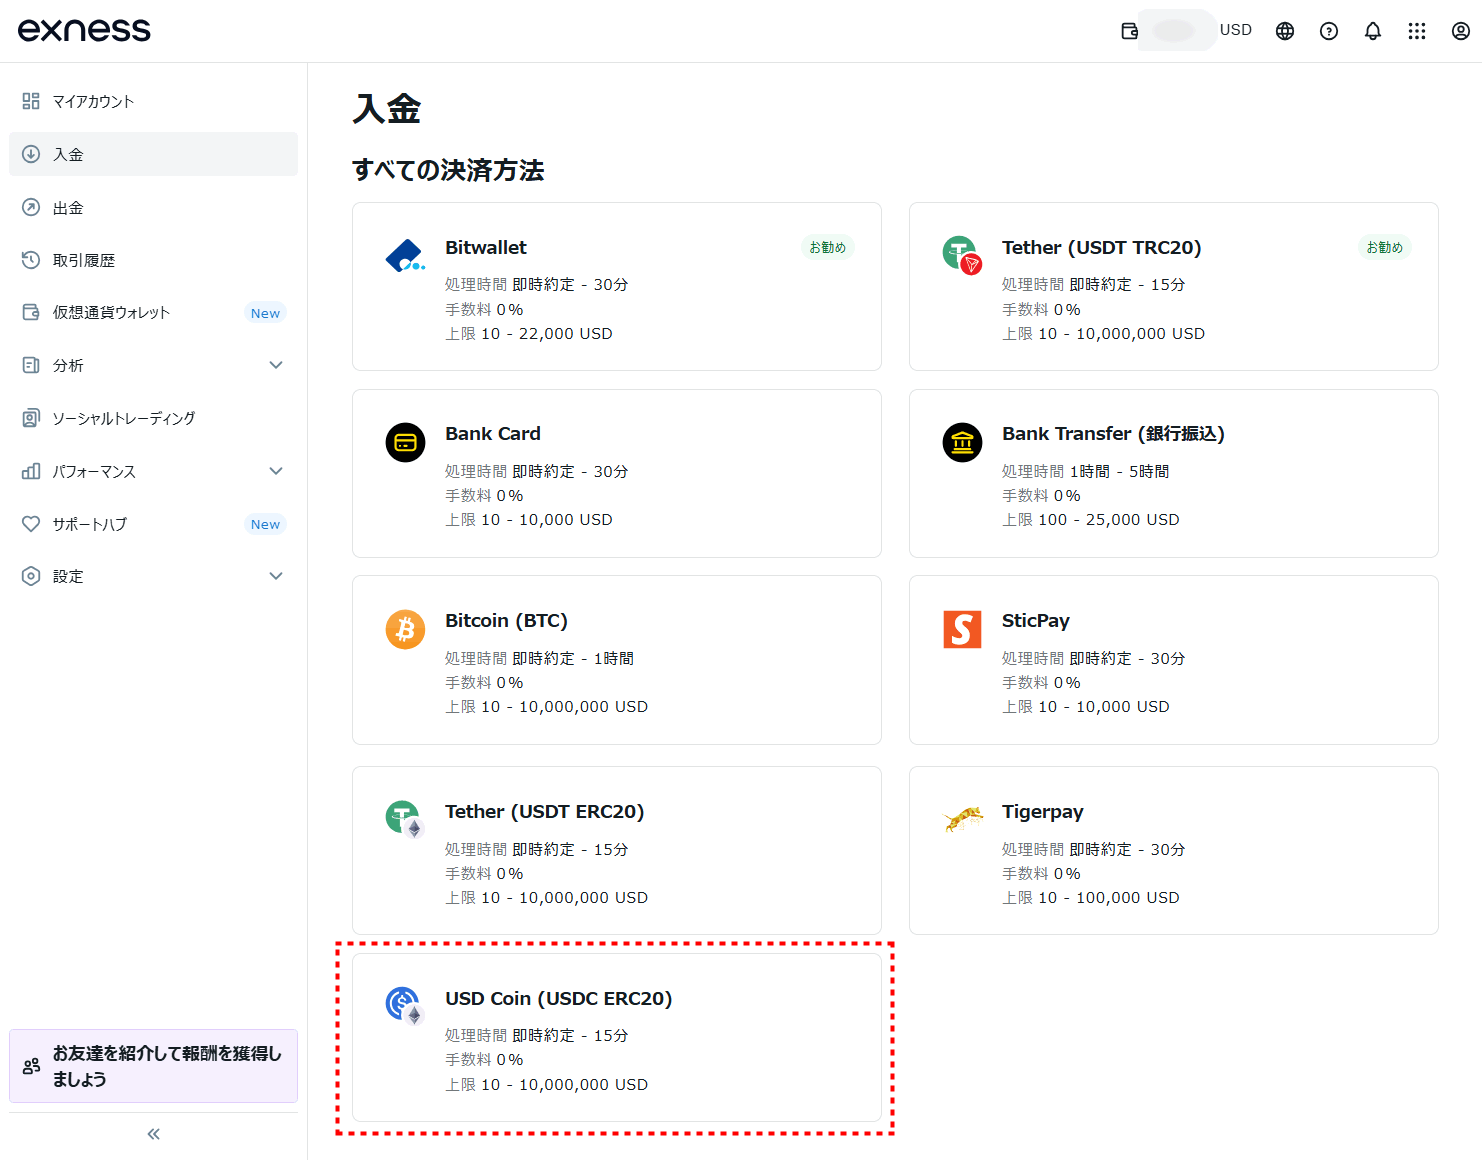Open the notifications bell

coord(1373,31)
